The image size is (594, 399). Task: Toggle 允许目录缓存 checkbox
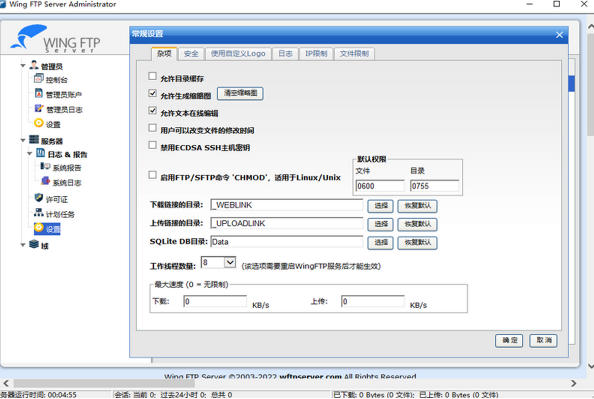point(152,76)
